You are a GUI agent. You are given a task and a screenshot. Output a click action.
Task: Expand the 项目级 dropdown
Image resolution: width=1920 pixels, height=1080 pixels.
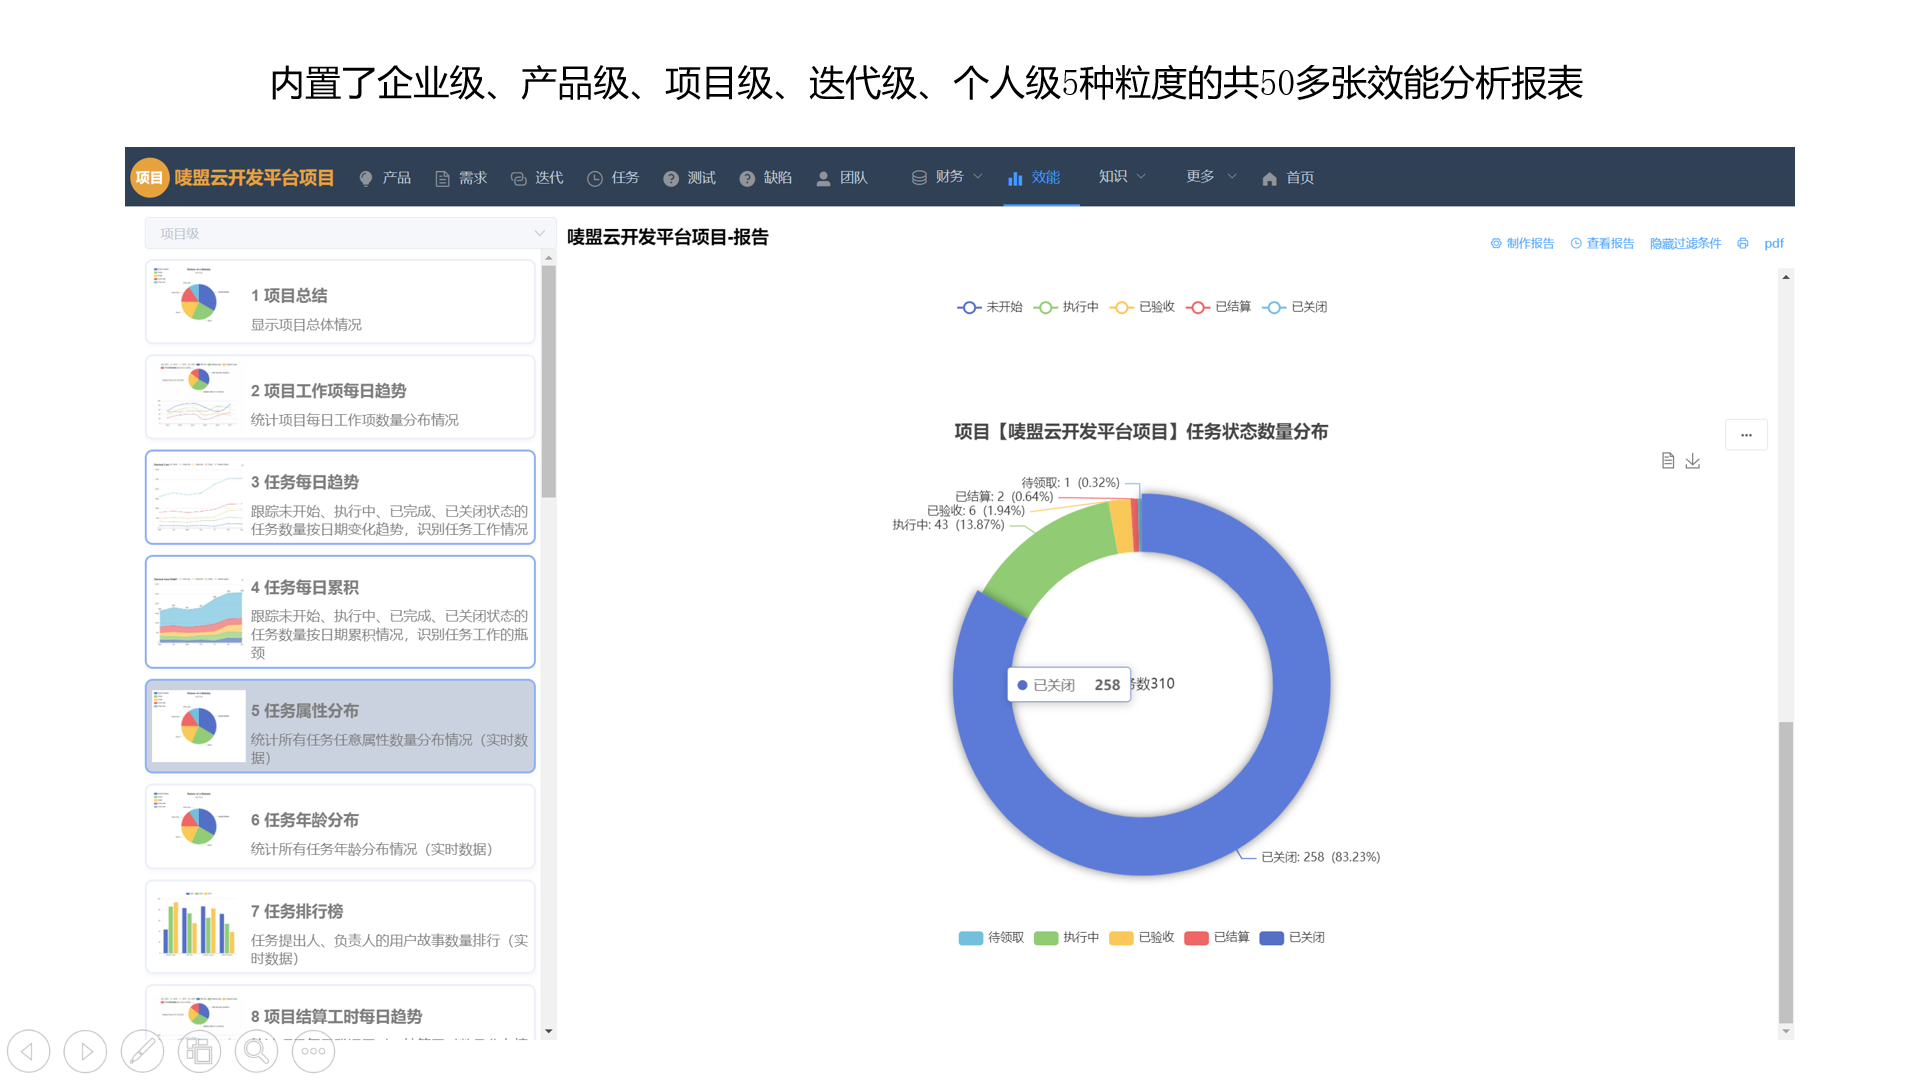click(x=348, y=232)
